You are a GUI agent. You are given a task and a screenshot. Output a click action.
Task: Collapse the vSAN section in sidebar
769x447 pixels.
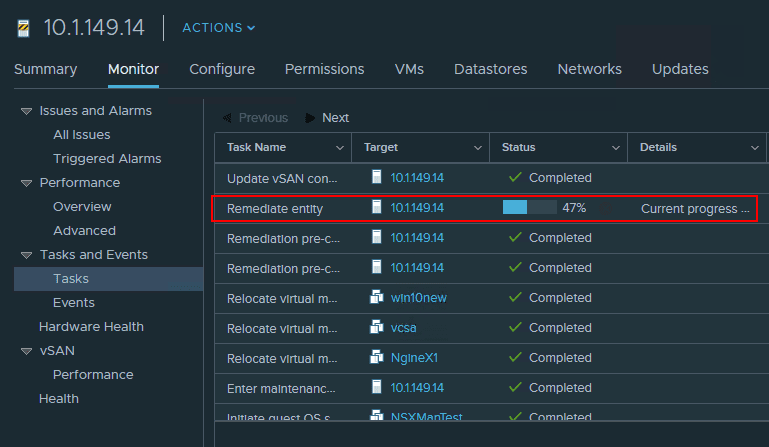pyautogui.click(x=26, y=351)
